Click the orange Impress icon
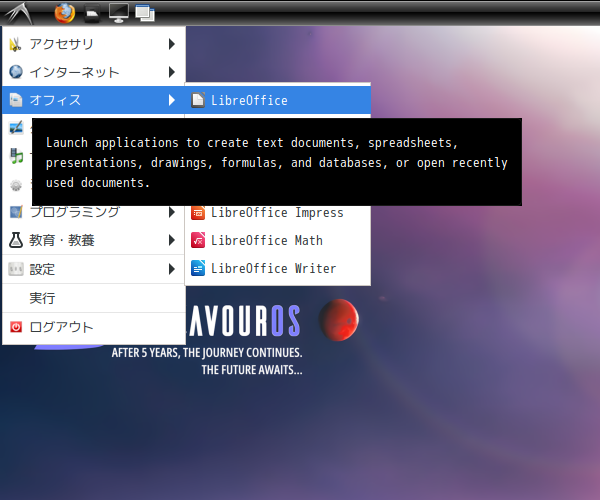Viewport: 600px width, 500px height. tap(198, 212)
